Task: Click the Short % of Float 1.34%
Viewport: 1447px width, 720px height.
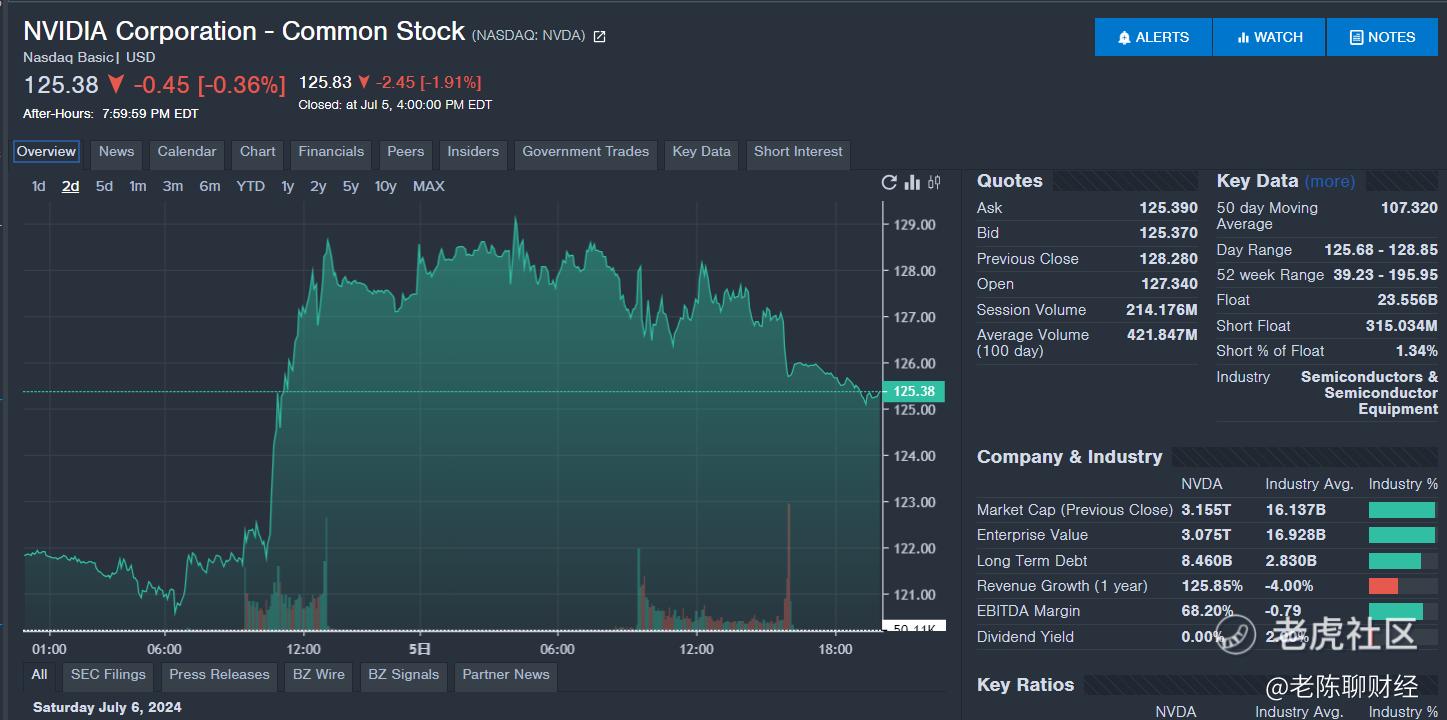Action: click(x=1417, y=351)
